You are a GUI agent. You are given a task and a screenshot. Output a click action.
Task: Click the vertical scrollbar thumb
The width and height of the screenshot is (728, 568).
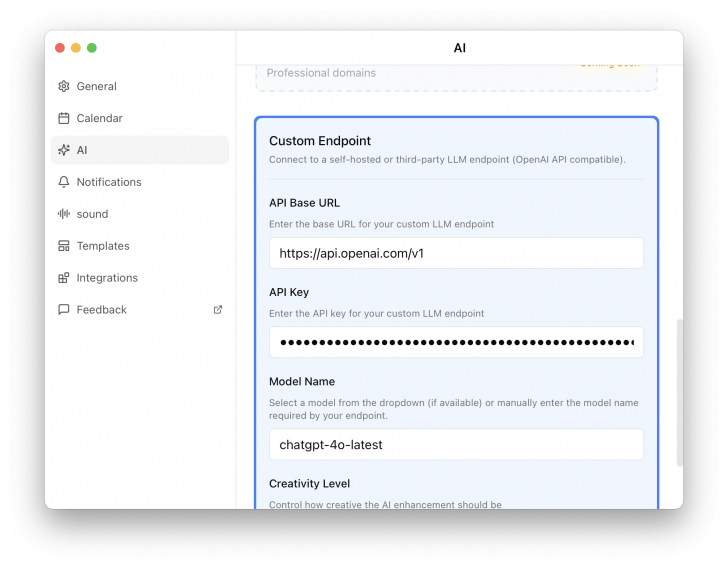680,392
